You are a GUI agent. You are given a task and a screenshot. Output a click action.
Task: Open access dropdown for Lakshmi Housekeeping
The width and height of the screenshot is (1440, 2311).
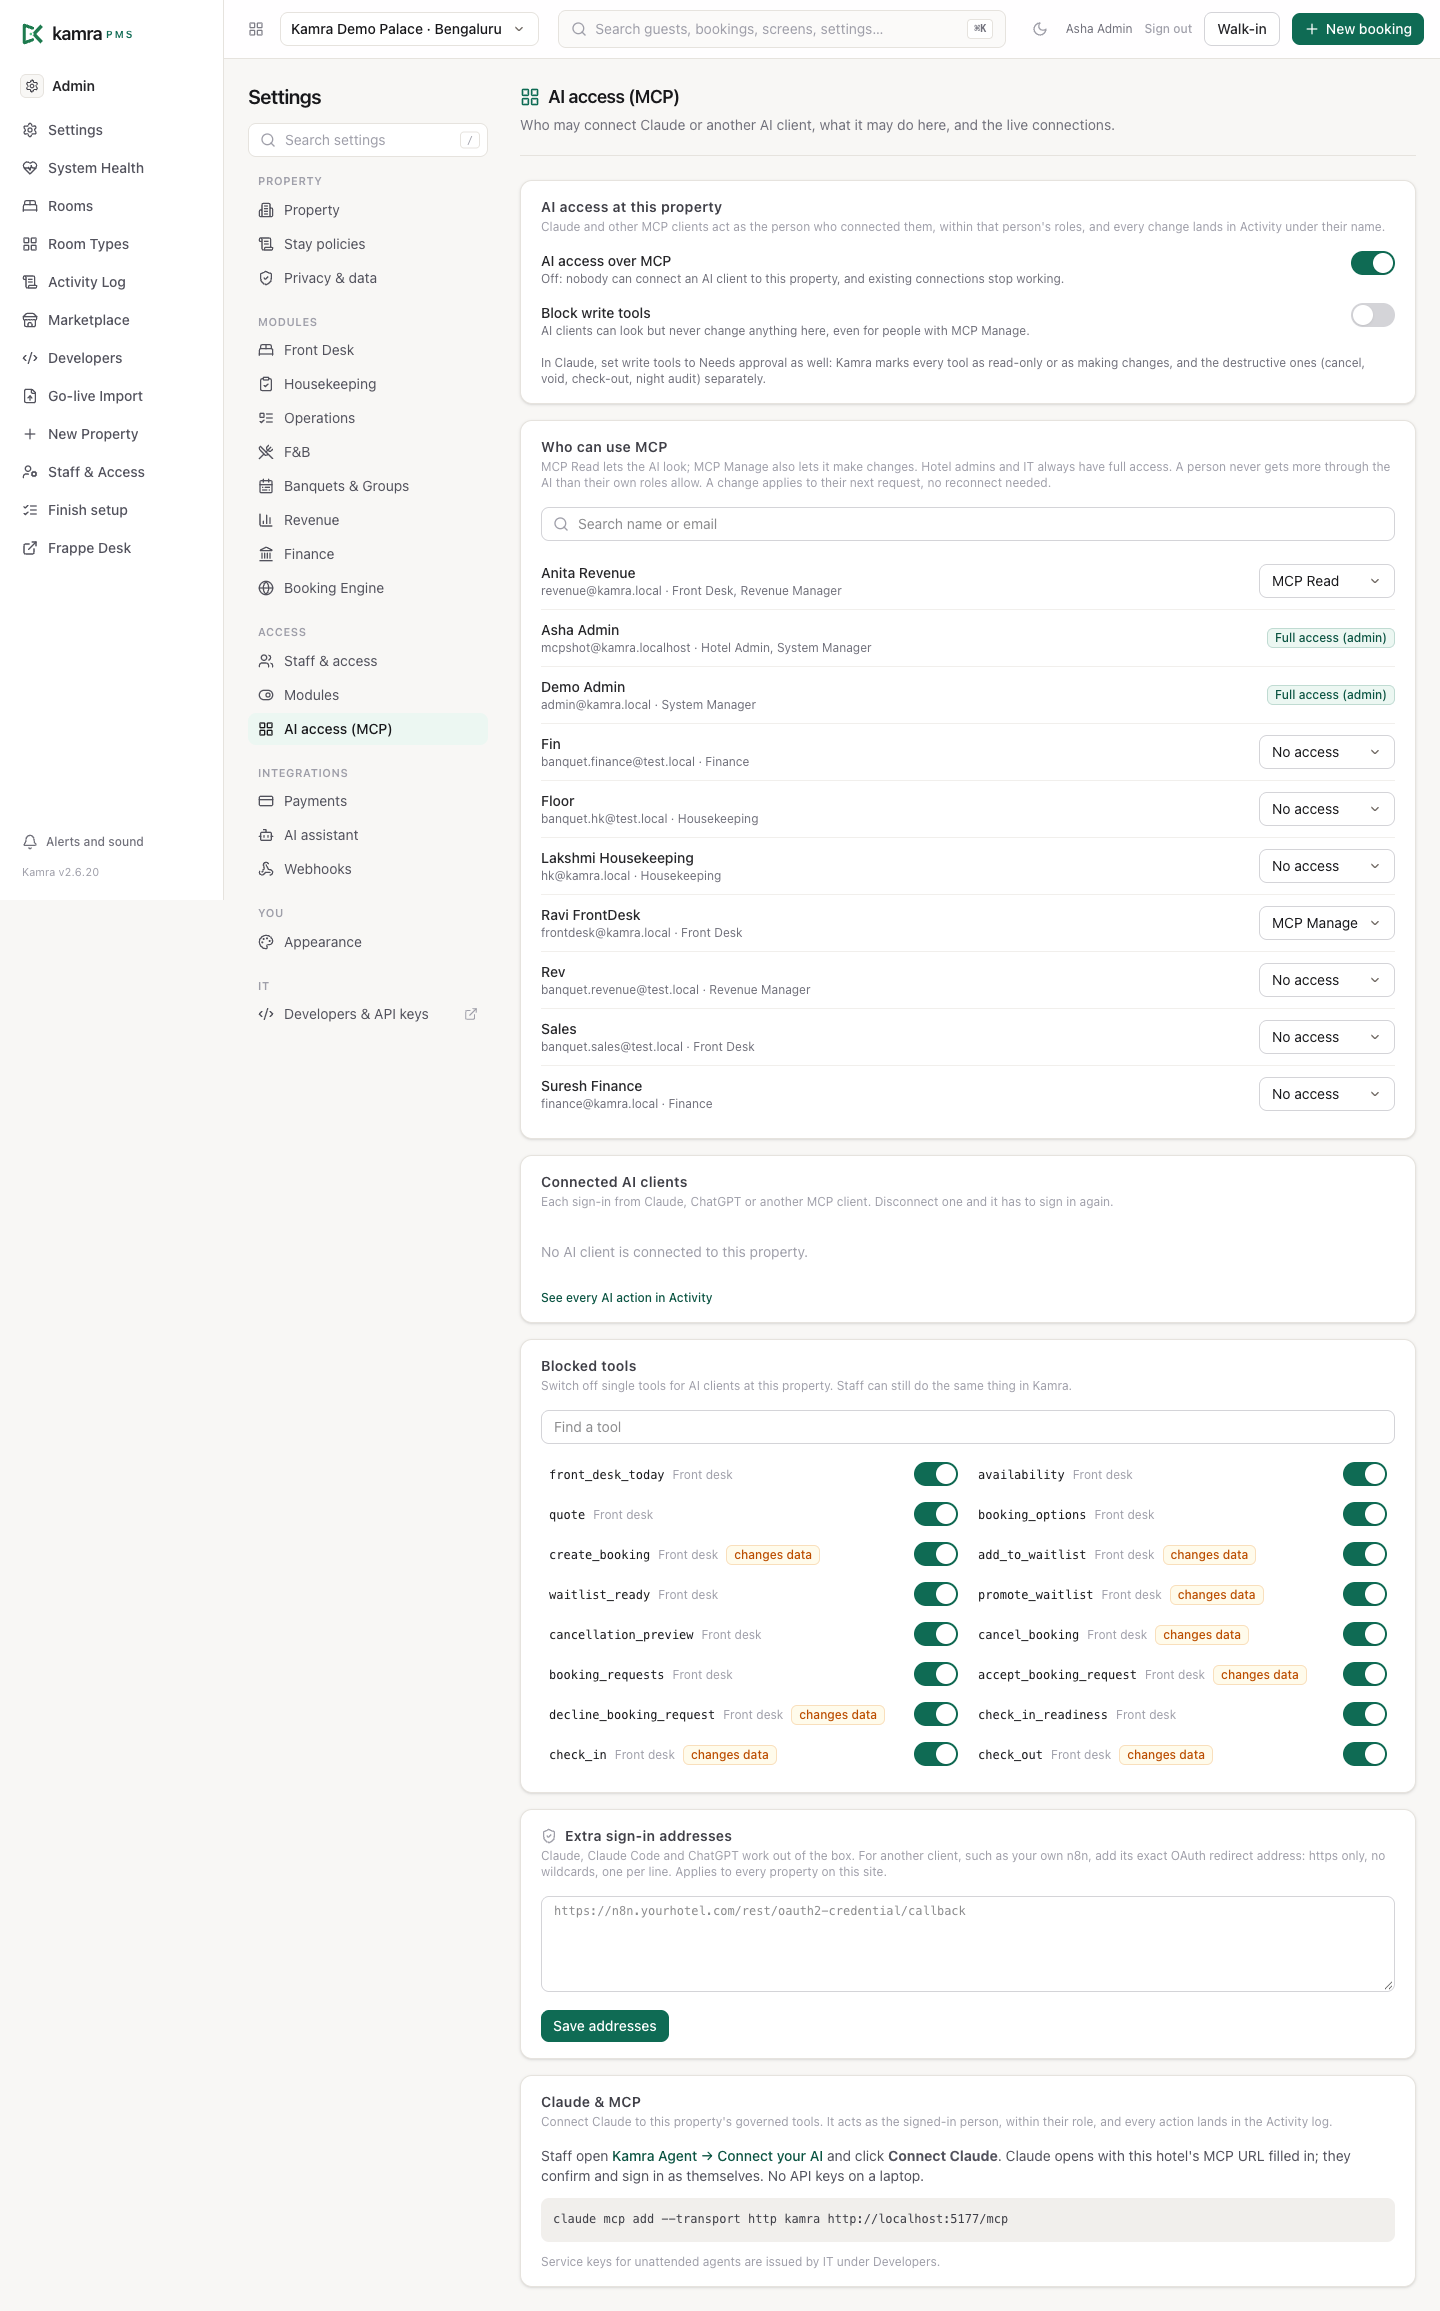(x=1327, y=866)
